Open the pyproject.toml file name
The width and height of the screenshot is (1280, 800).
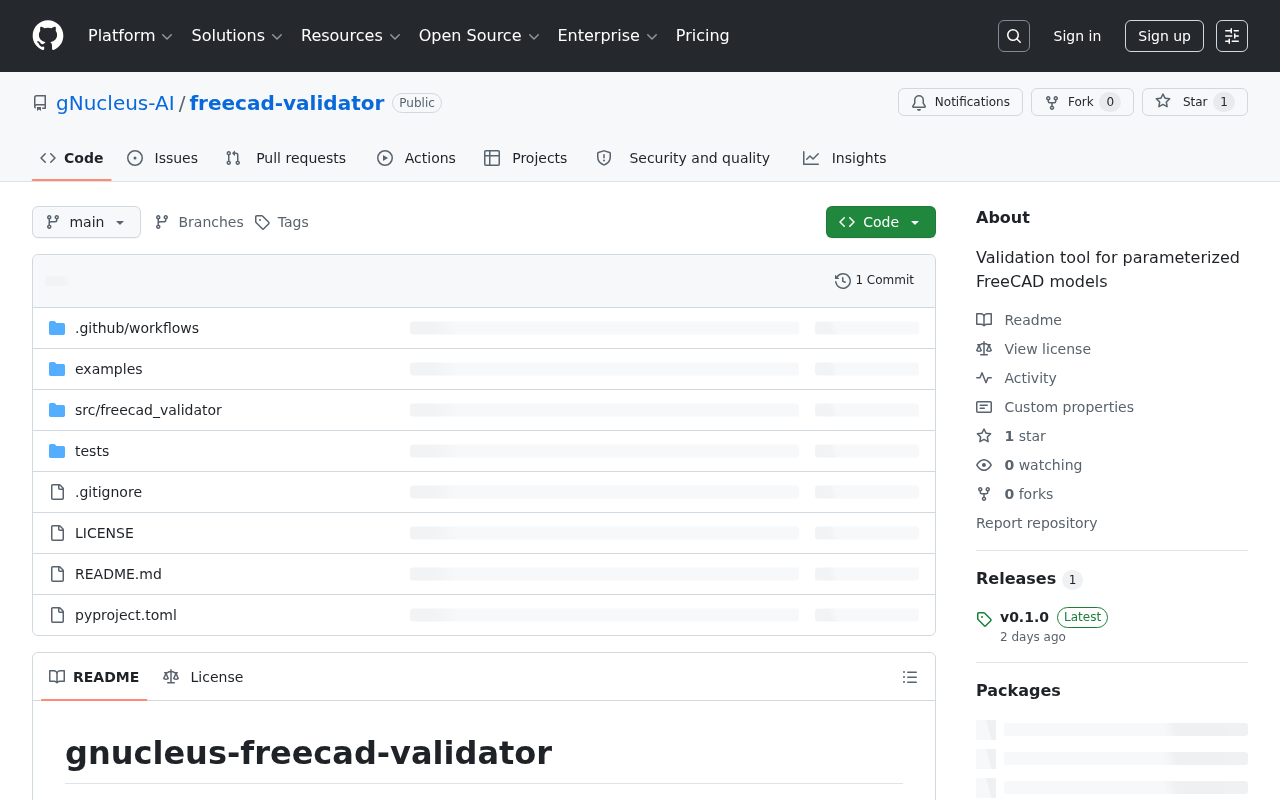click(126, 615)
